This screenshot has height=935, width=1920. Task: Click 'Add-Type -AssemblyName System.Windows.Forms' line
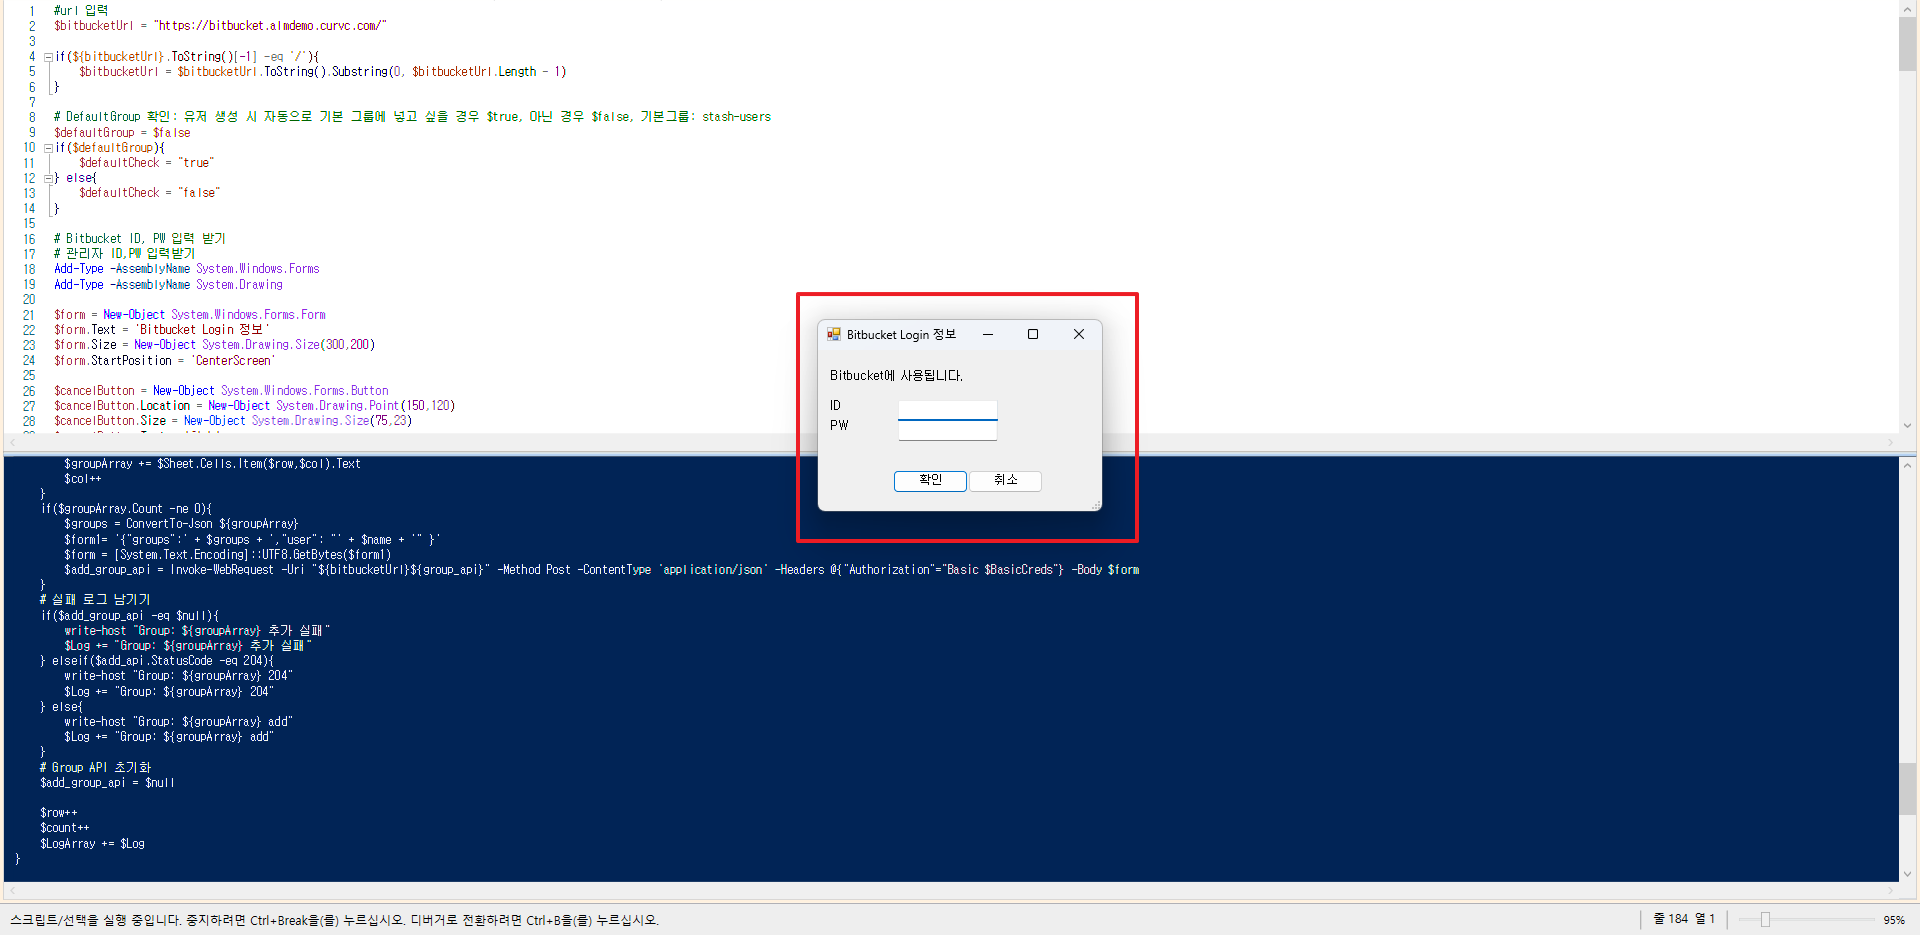coord(187,269)
